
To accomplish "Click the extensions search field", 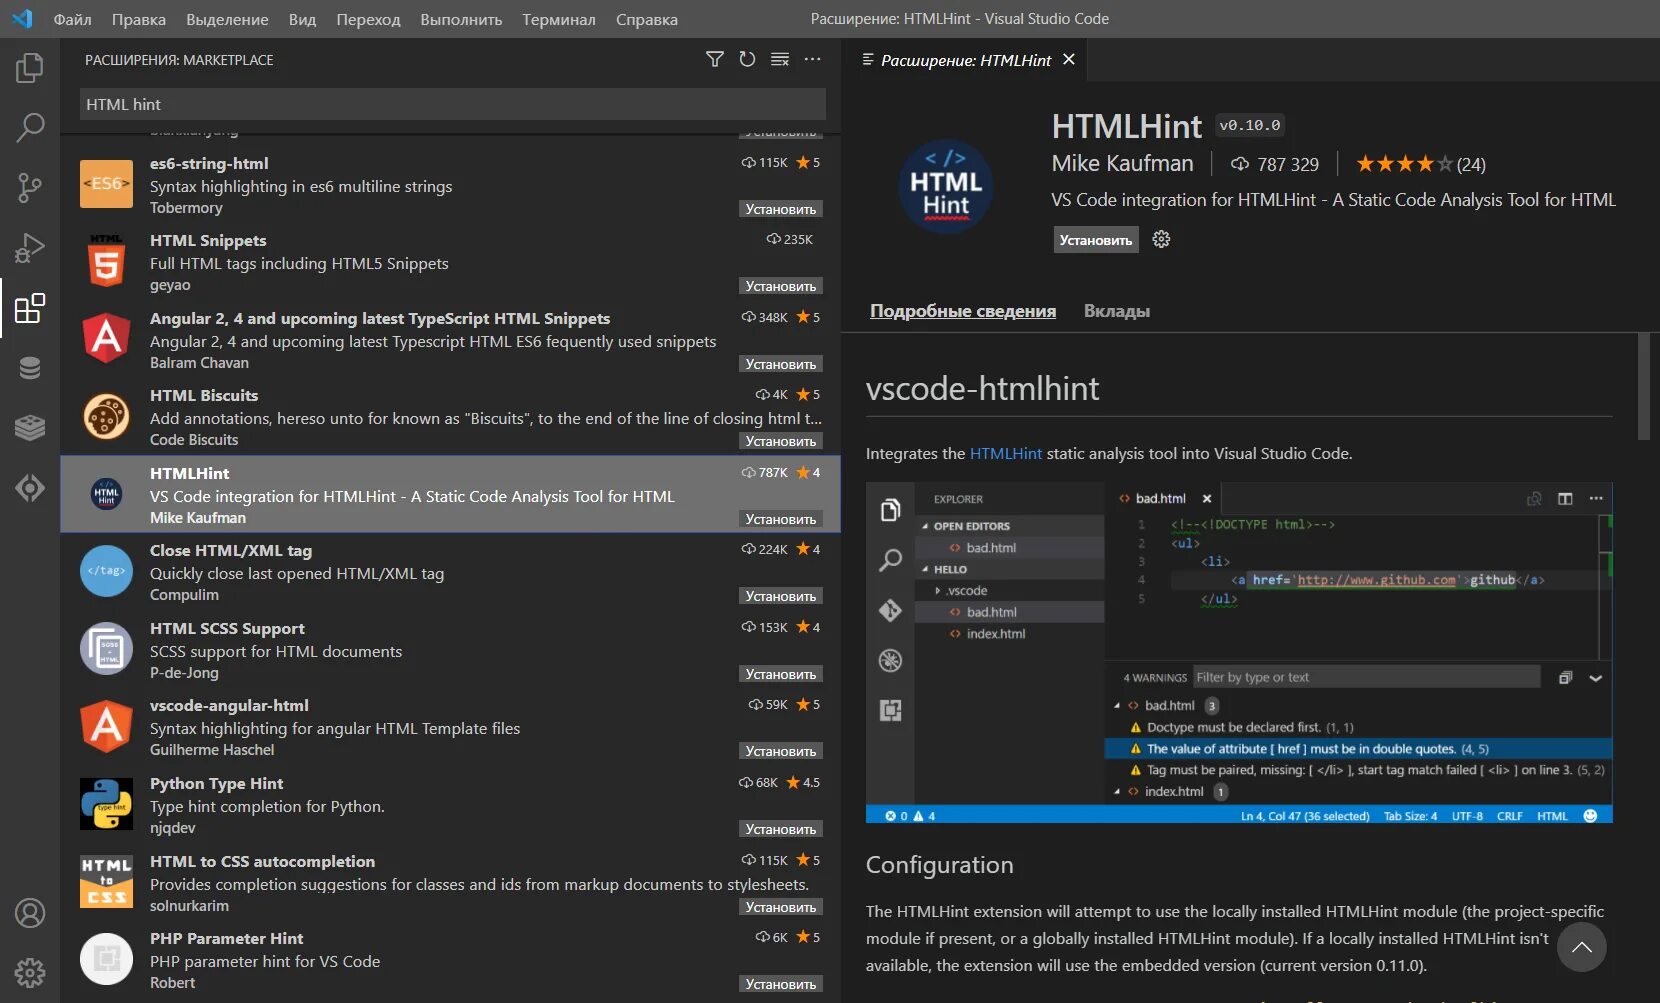I will [x=453, y=104].
